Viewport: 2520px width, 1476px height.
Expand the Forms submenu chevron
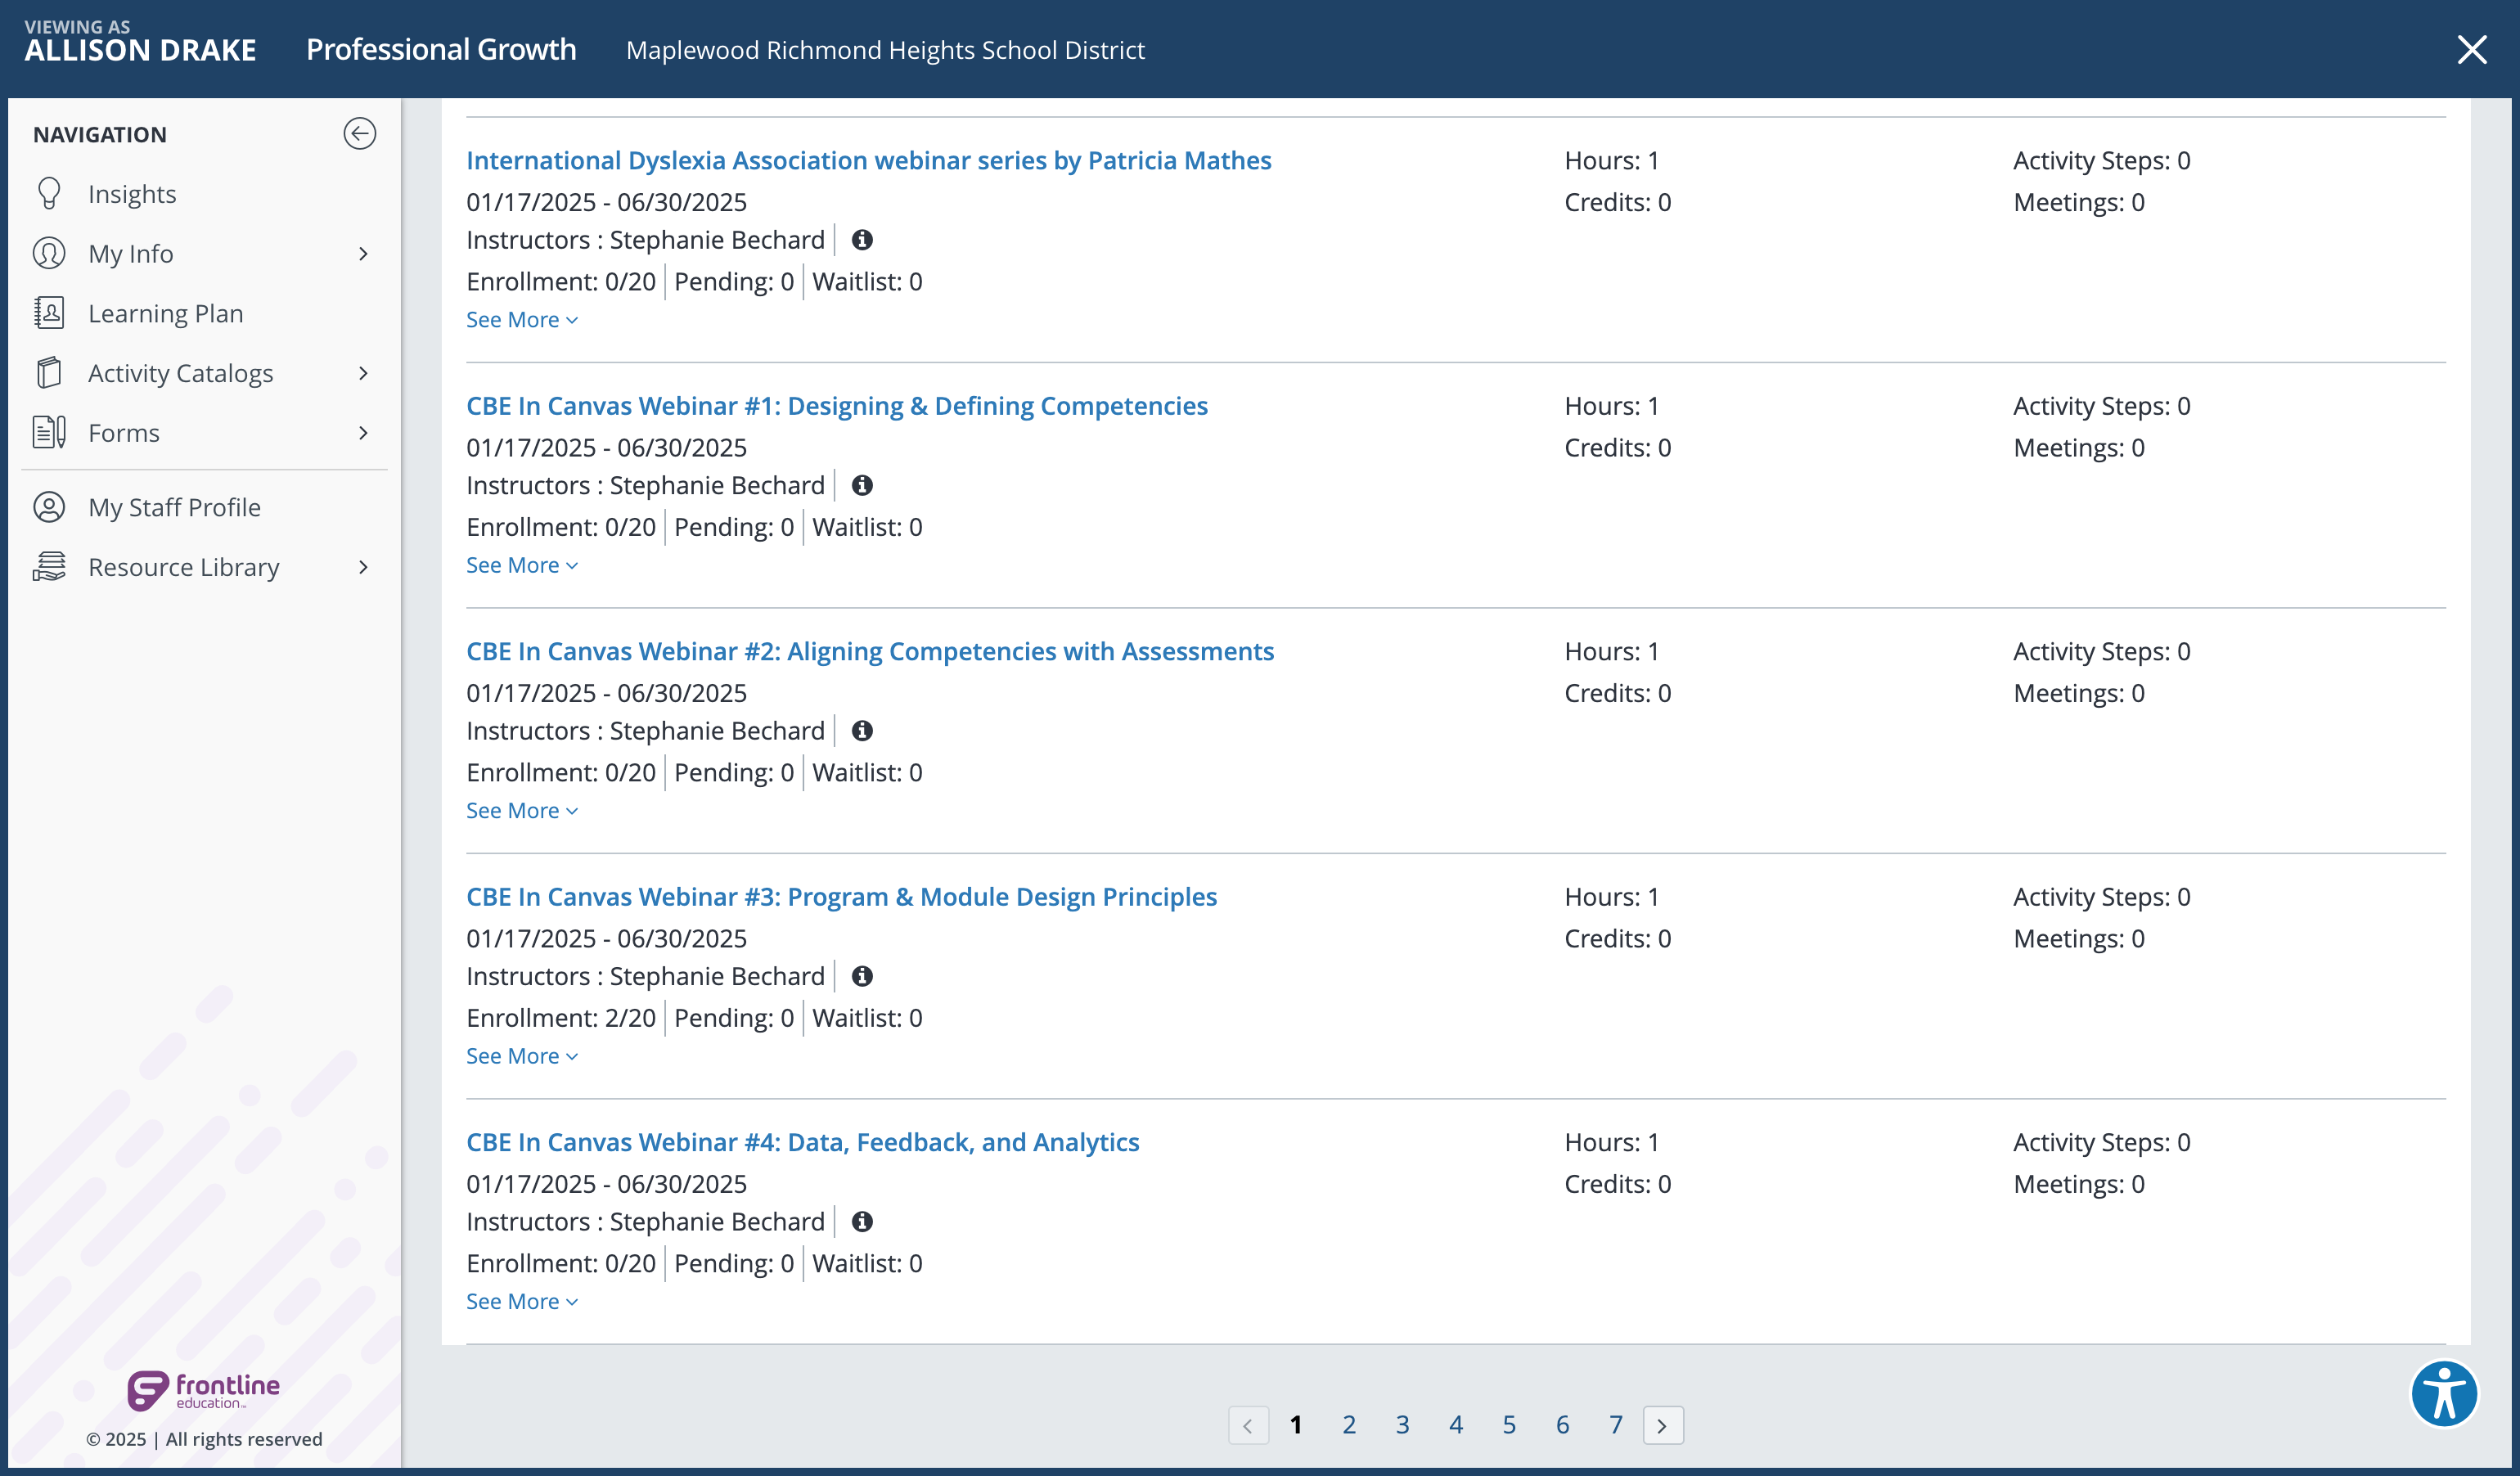[363, 433]
